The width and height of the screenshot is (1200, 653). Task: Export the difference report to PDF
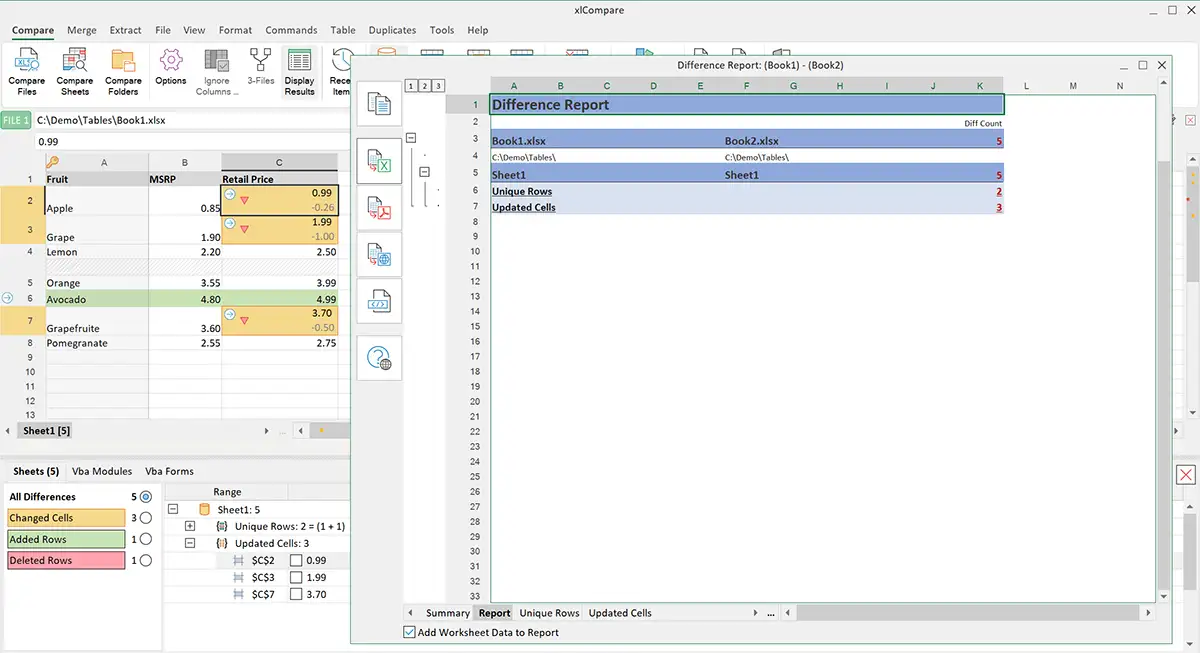379,208
